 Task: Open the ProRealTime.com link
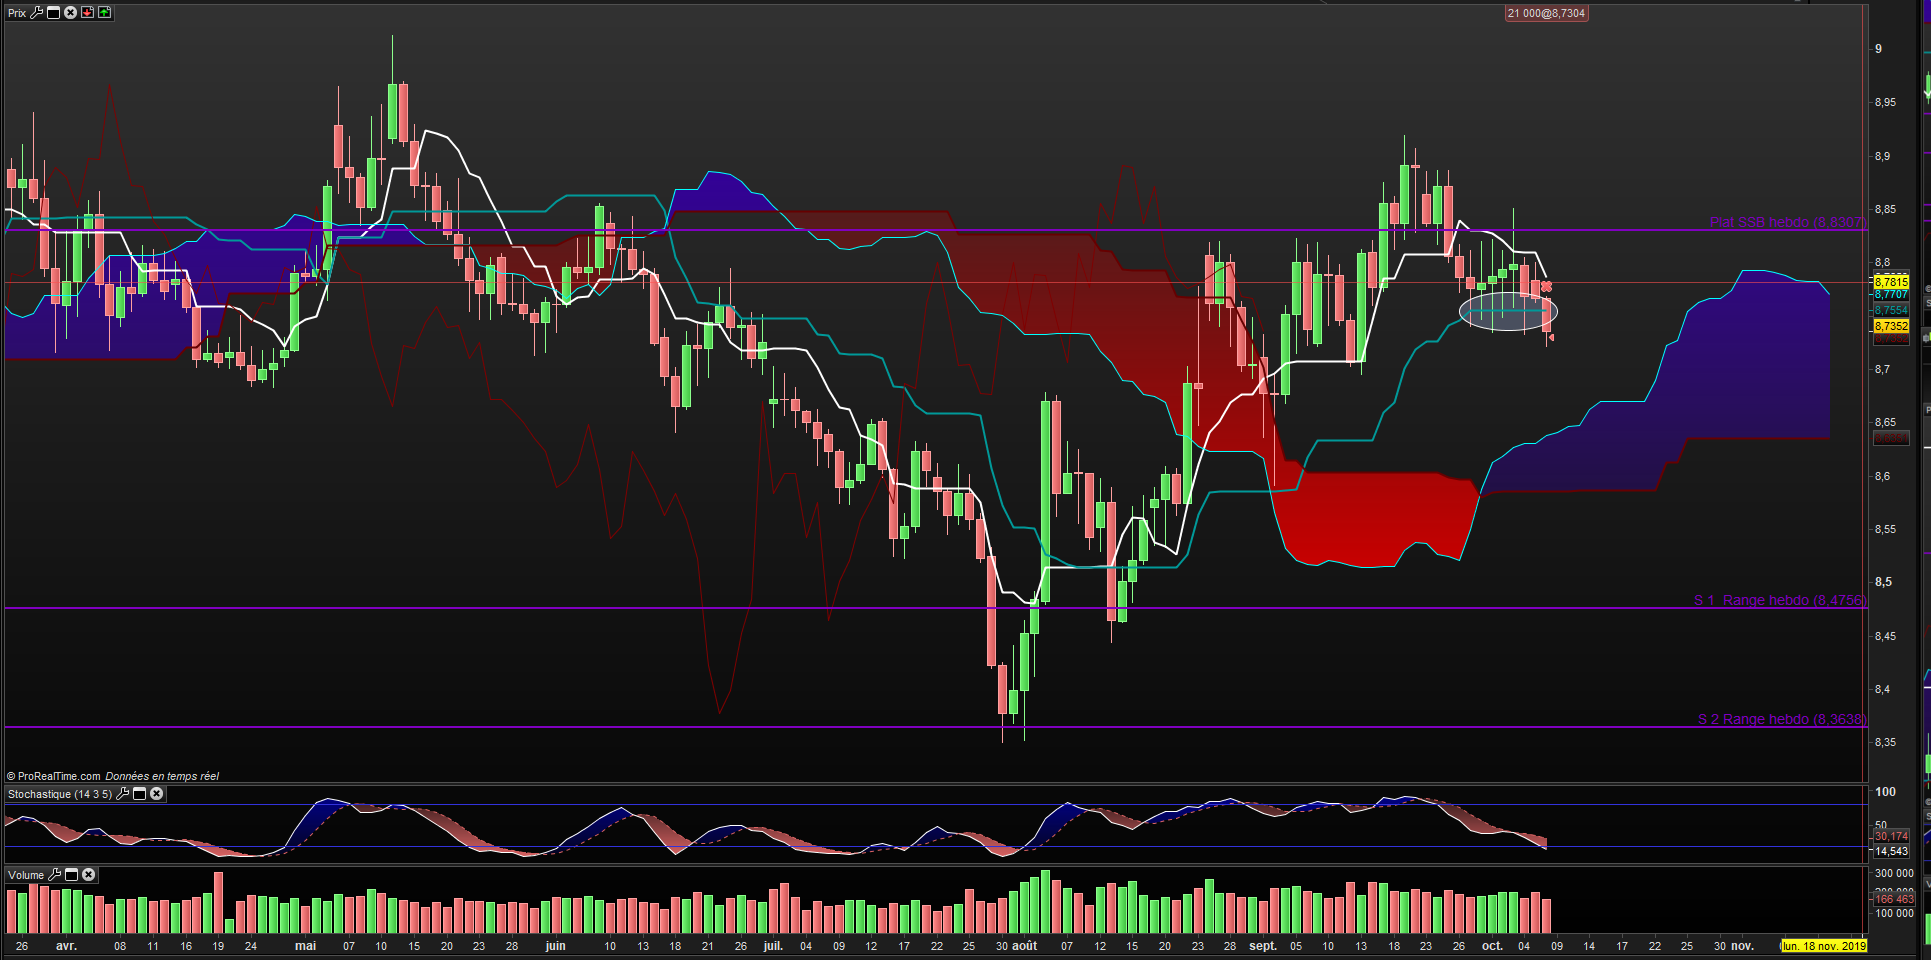59,776
